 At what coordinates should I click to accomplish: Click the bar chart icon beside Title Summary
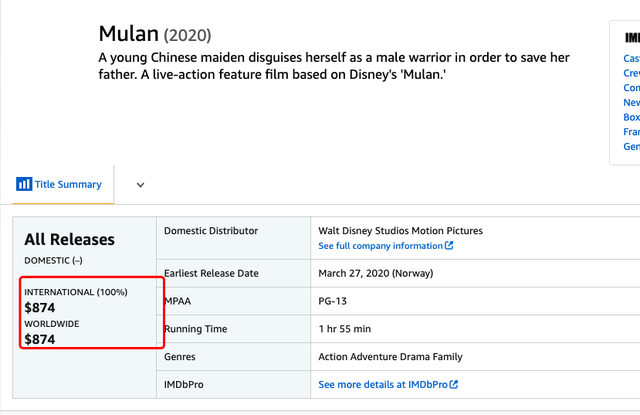[24, 184]
